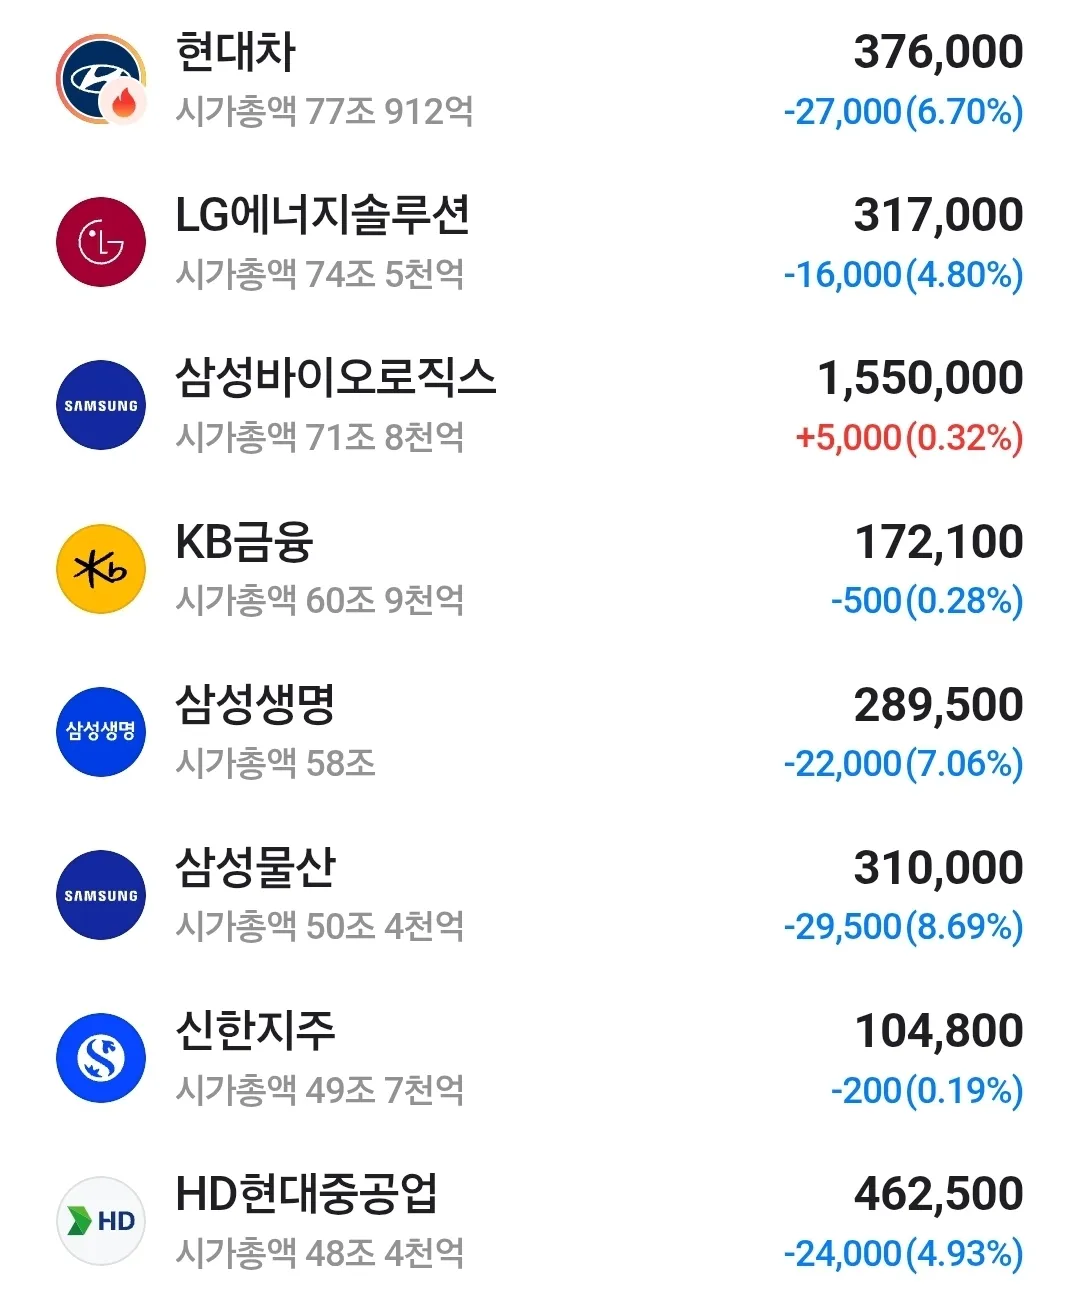Screen dimensions: 1079x1301
Task: Tap the Hyundai Motor logo icon
Action: (101, 79)
